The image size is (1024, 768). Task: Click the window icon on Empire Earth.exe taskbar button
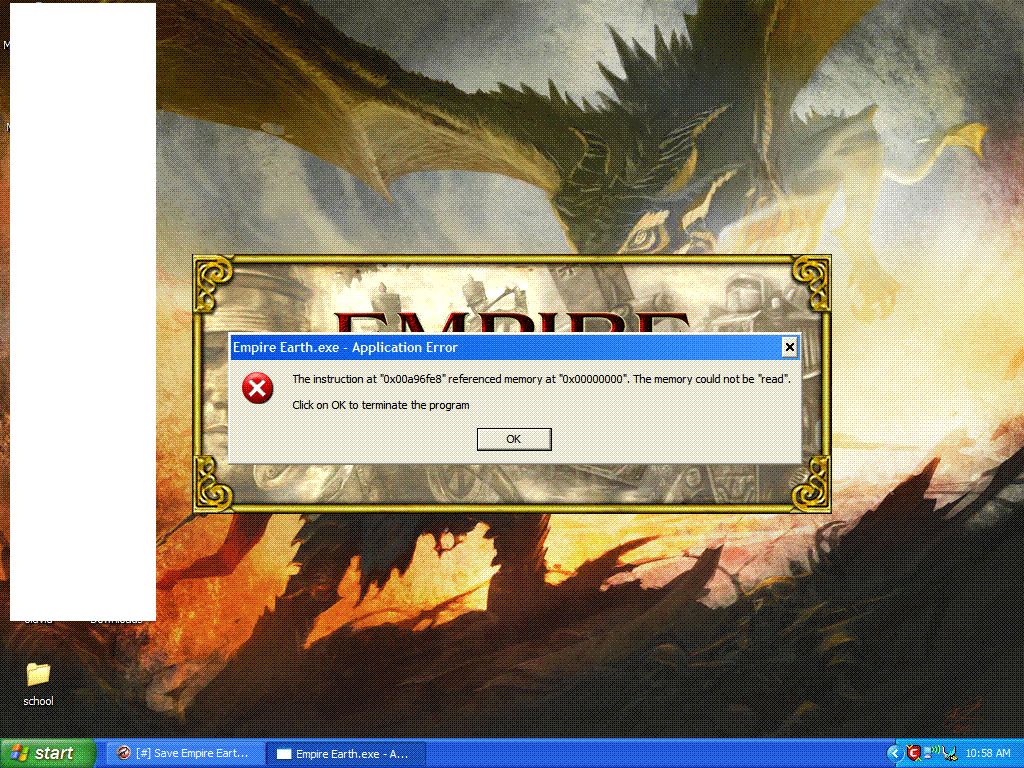pos(284,754)
